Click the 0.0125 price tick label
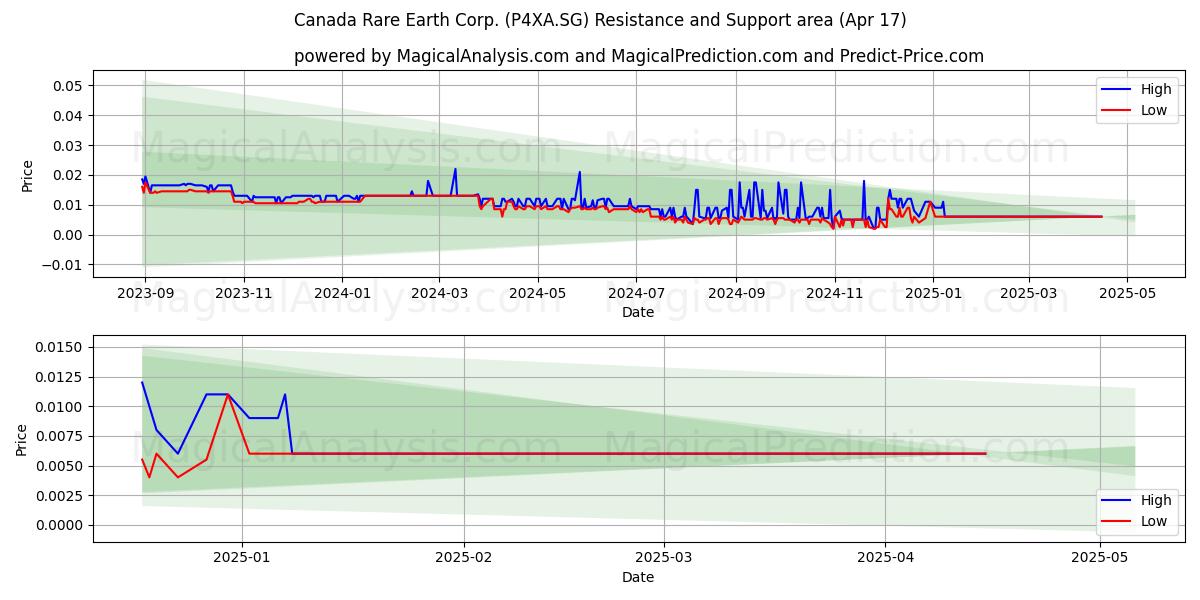The height and width of the screenshot is (600, 1200). click(x=61, y=377)
